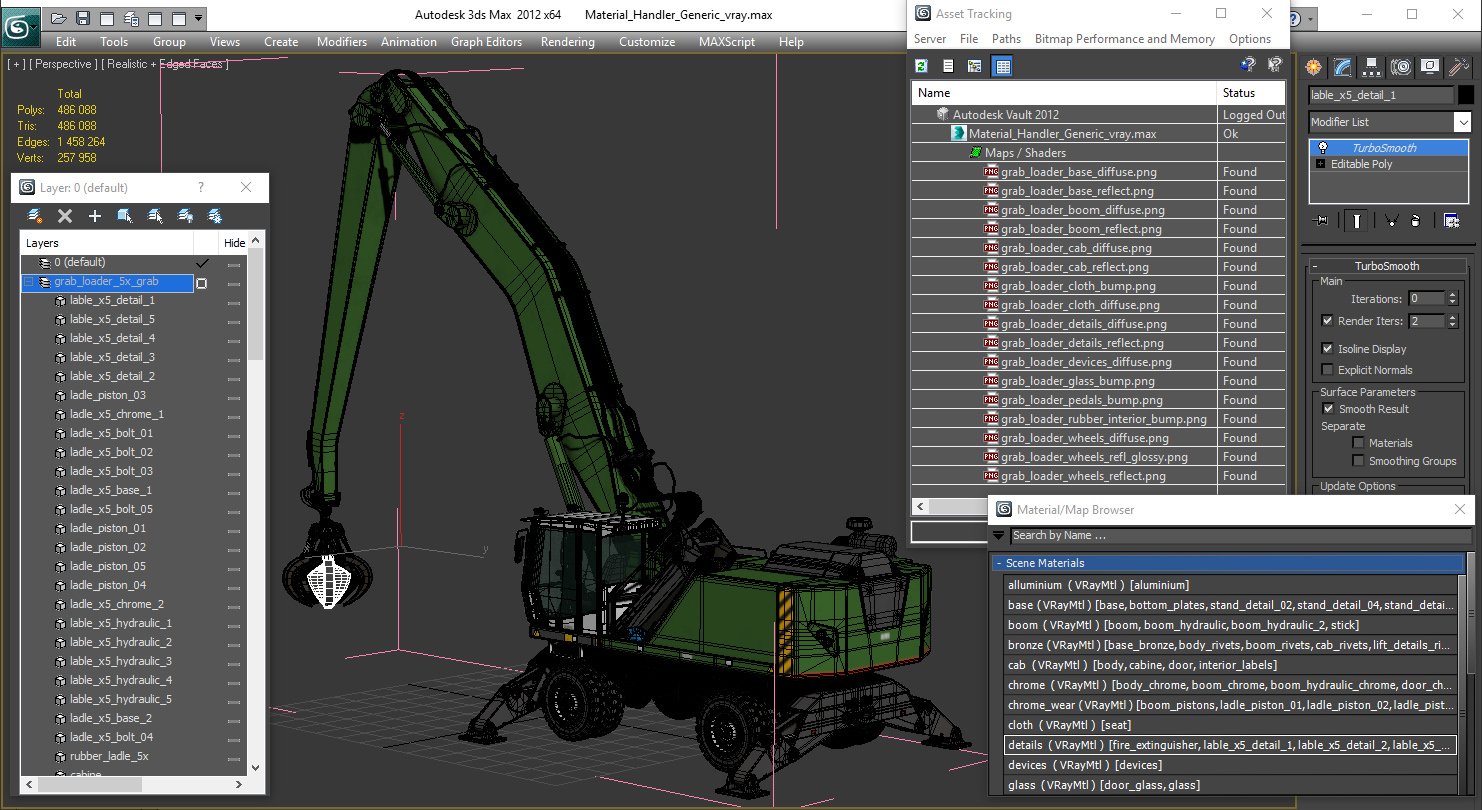Click the Delete layer X icon in Layer dialog
The height and width of the screenshot is (810, 1482).
coord(65,216)
